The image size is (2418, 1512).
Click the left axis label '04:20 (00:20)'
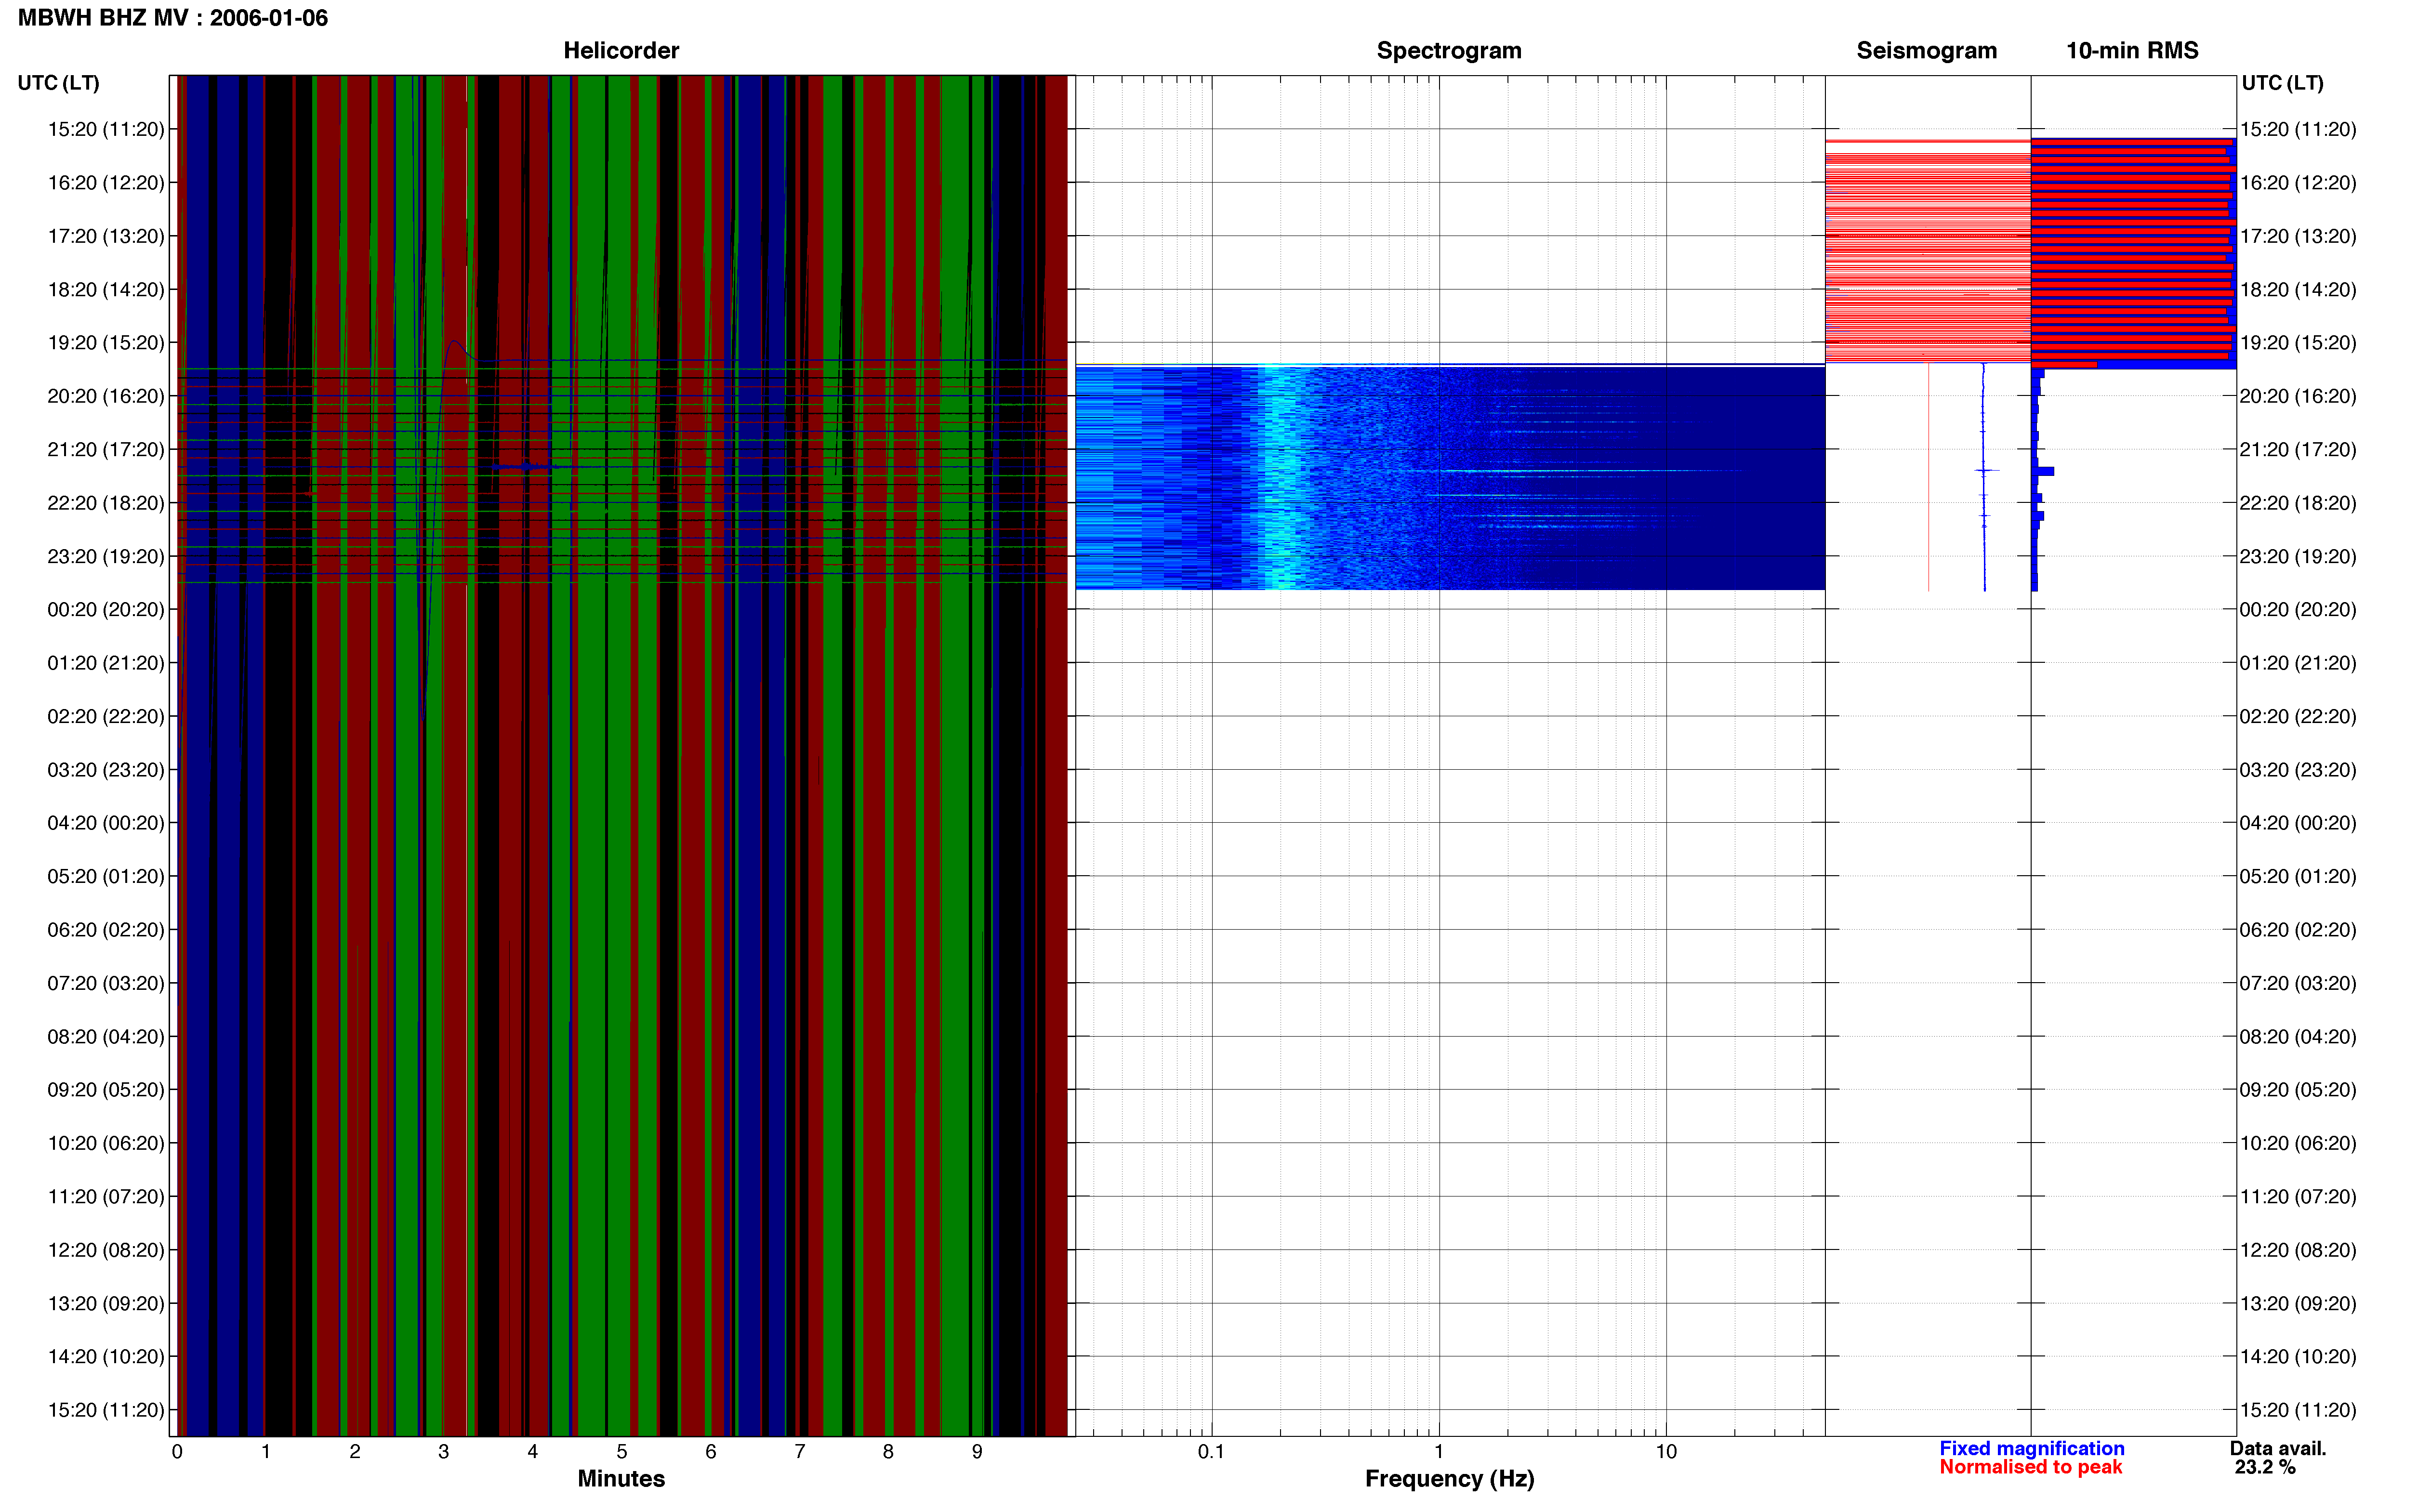click(106, 823)
